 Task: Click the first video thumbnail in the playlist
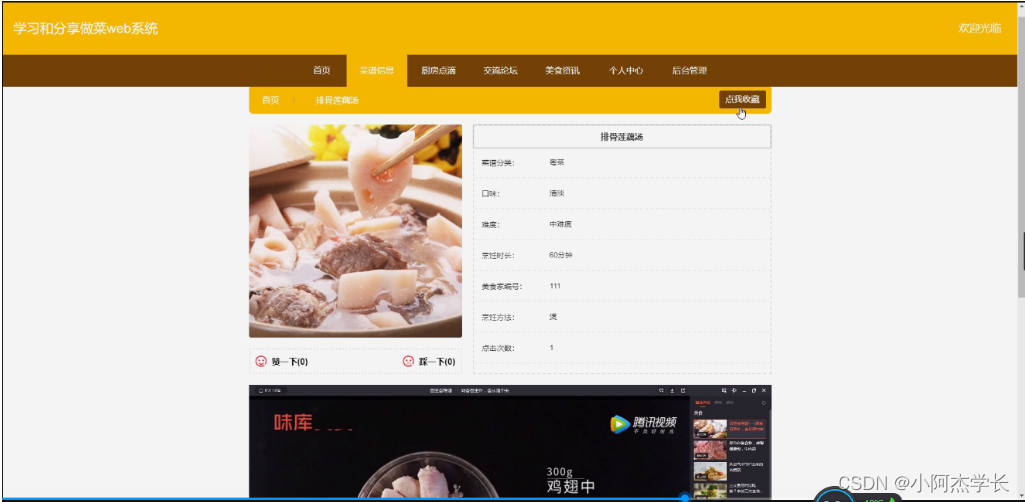tap(710, 428)
